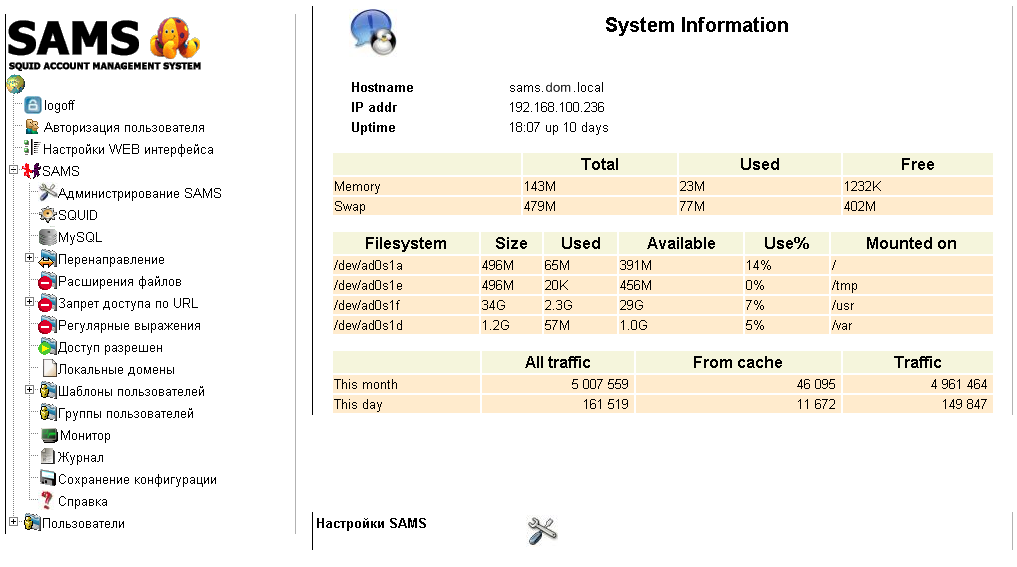Screen dimensions: 1017x567
Task: Open the Справка help item
Action: [82, 501]
